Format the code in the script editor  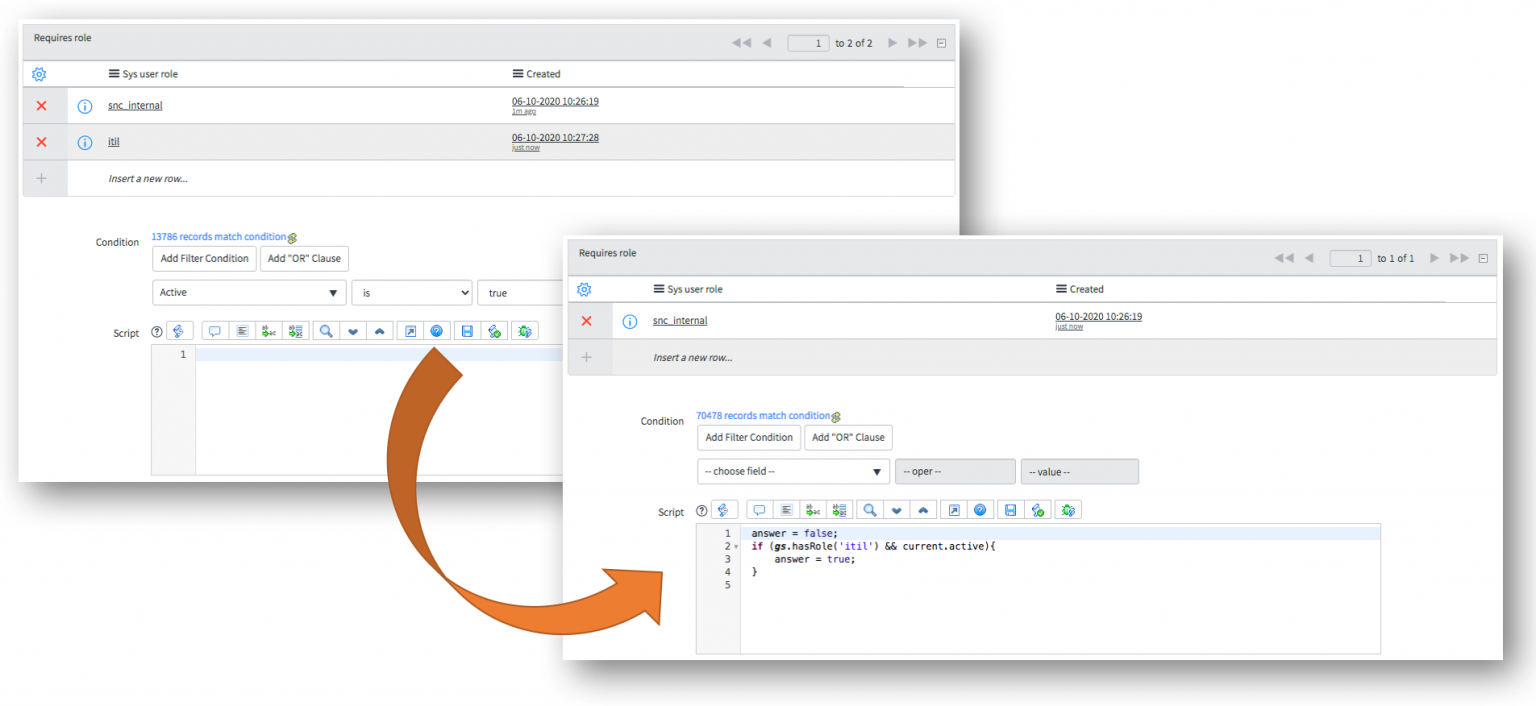(x=786, y=509)
